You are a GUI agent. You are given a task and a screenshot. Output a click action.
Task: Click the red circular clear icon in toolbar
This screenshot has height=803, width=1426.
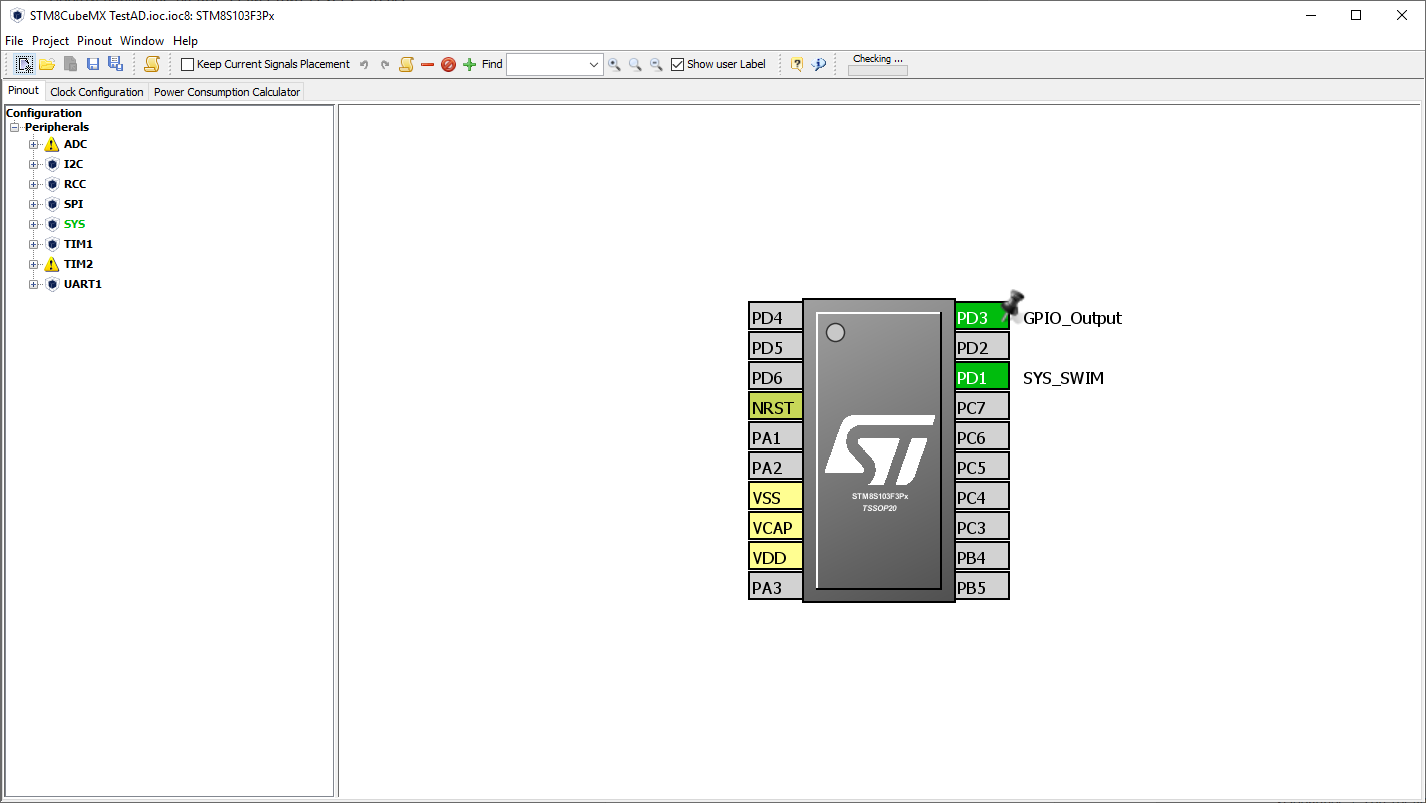448,64
